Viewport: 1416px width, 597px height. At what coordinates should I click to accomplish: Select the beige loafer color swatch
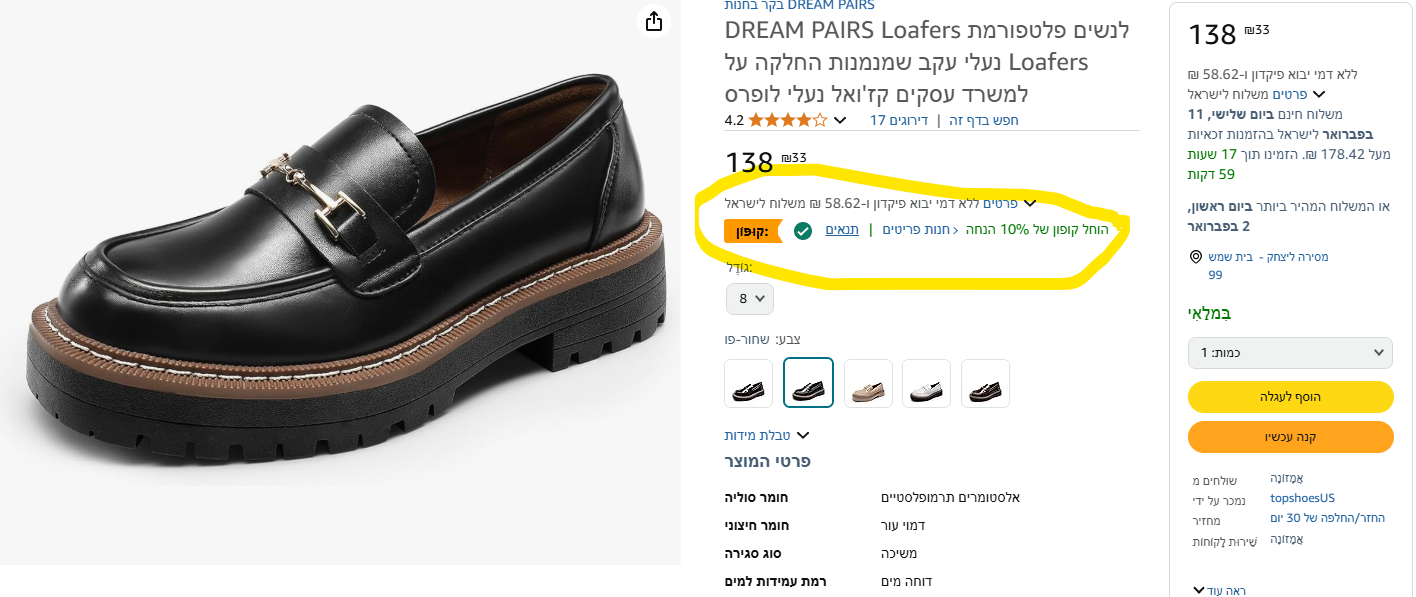pyautogui.click(x=868, y=383)
